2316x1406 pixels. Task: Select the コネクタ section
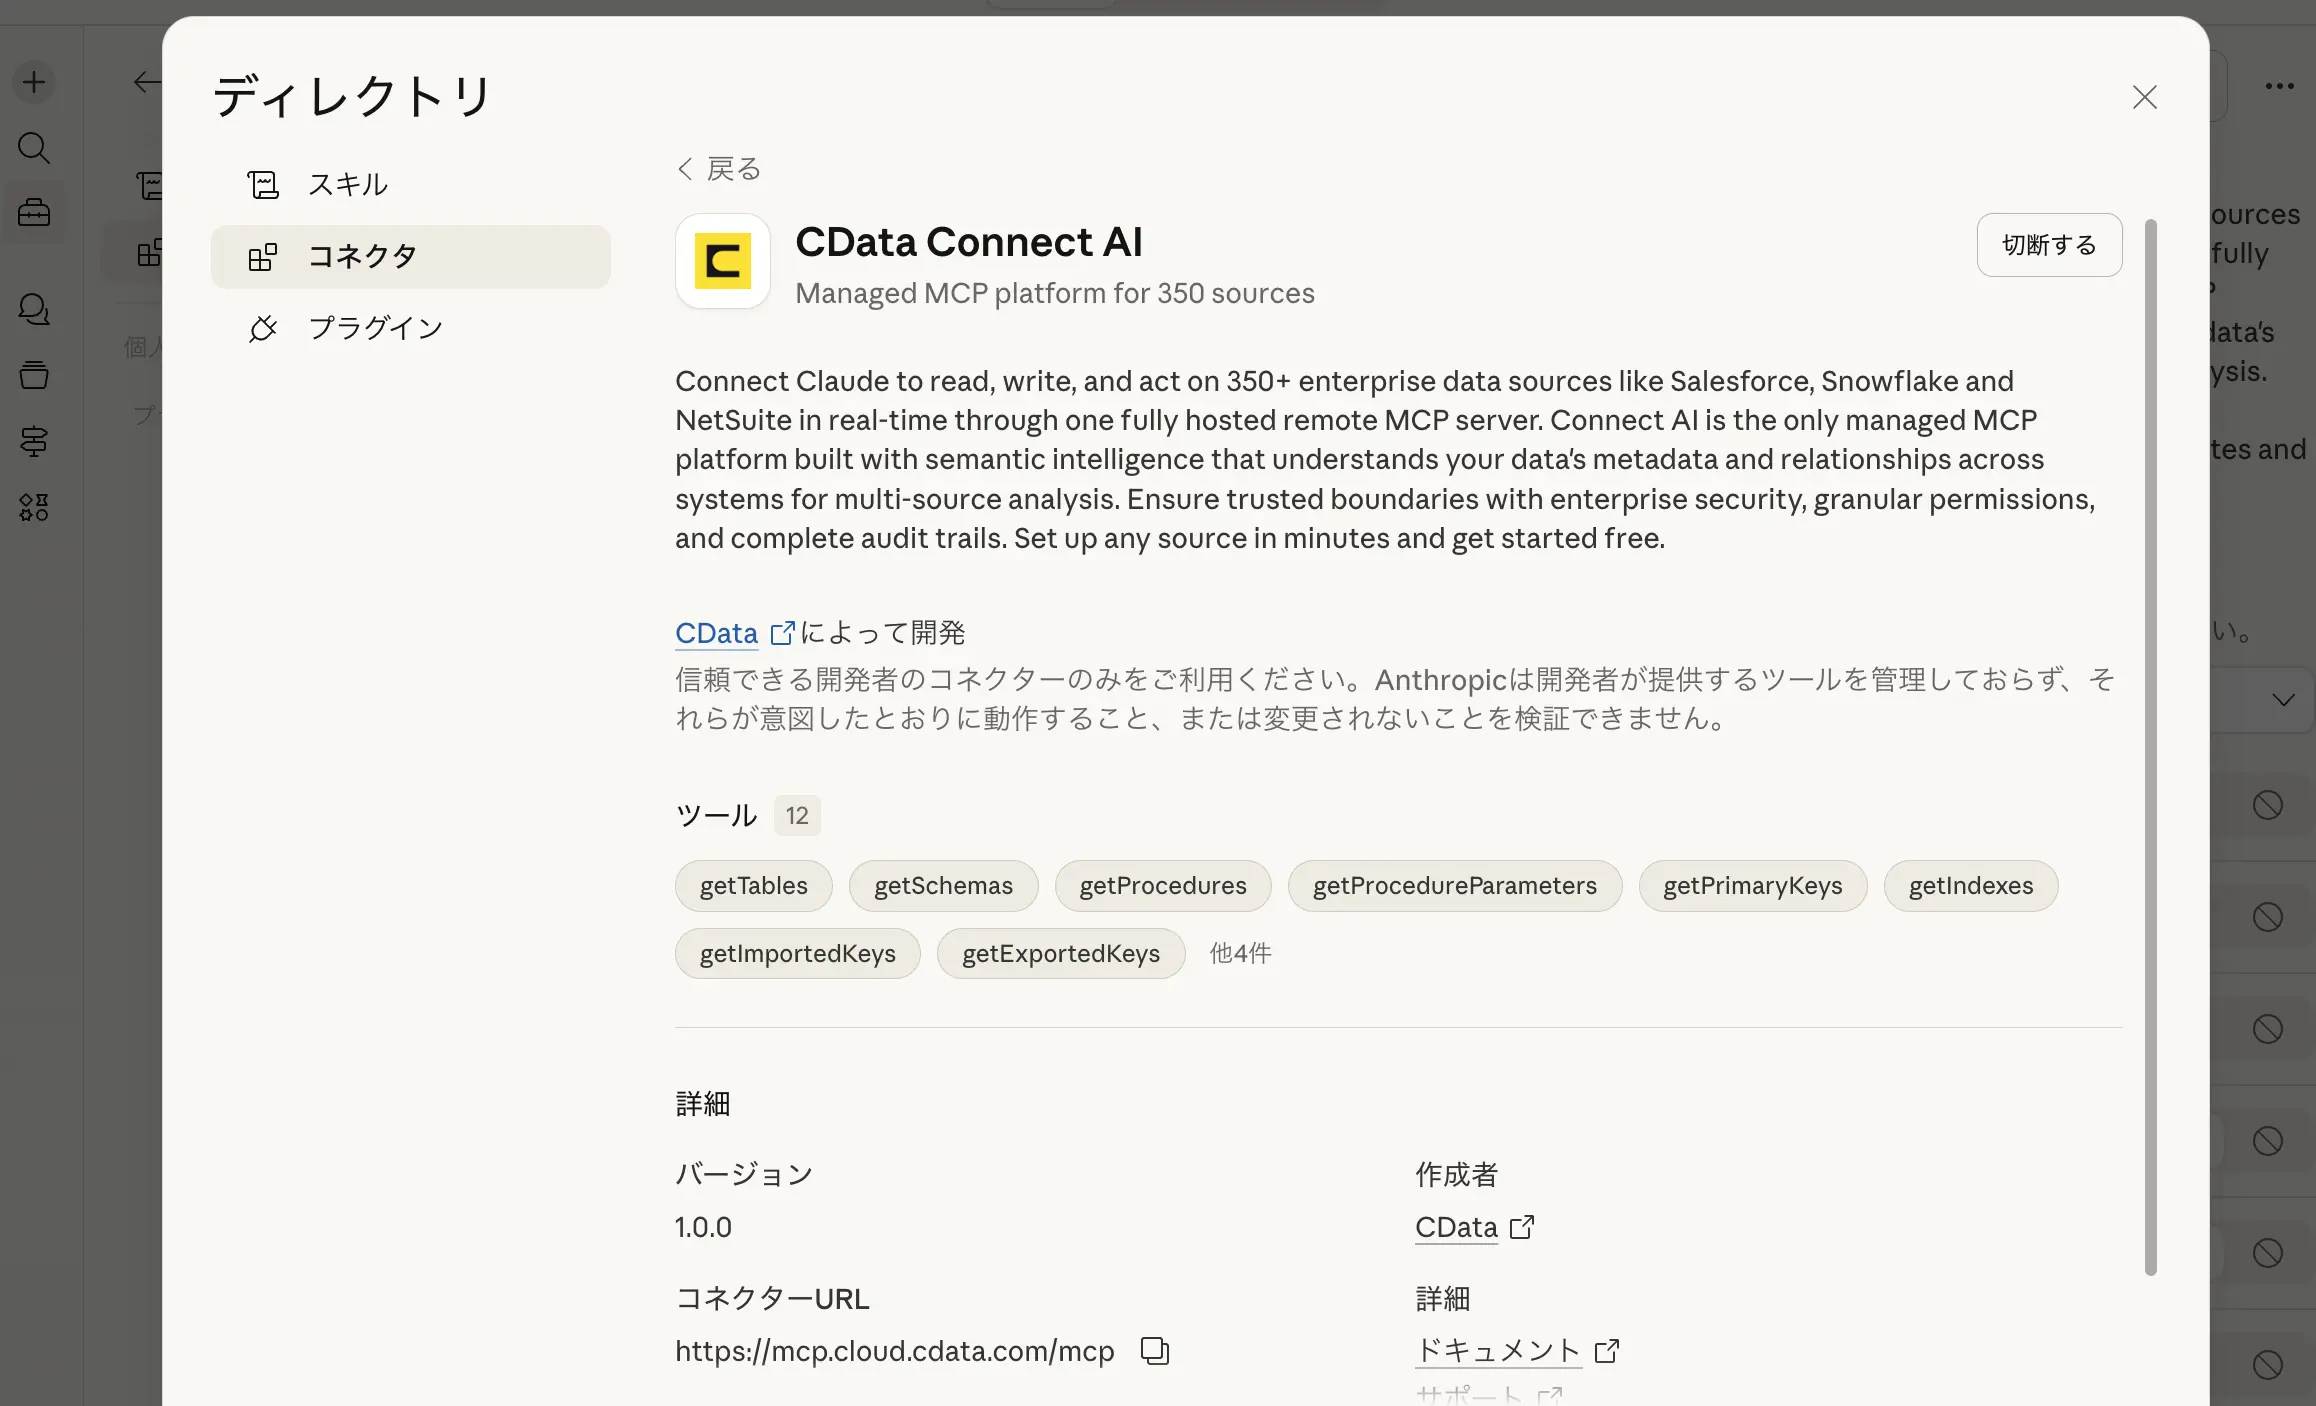coord(363,256)
